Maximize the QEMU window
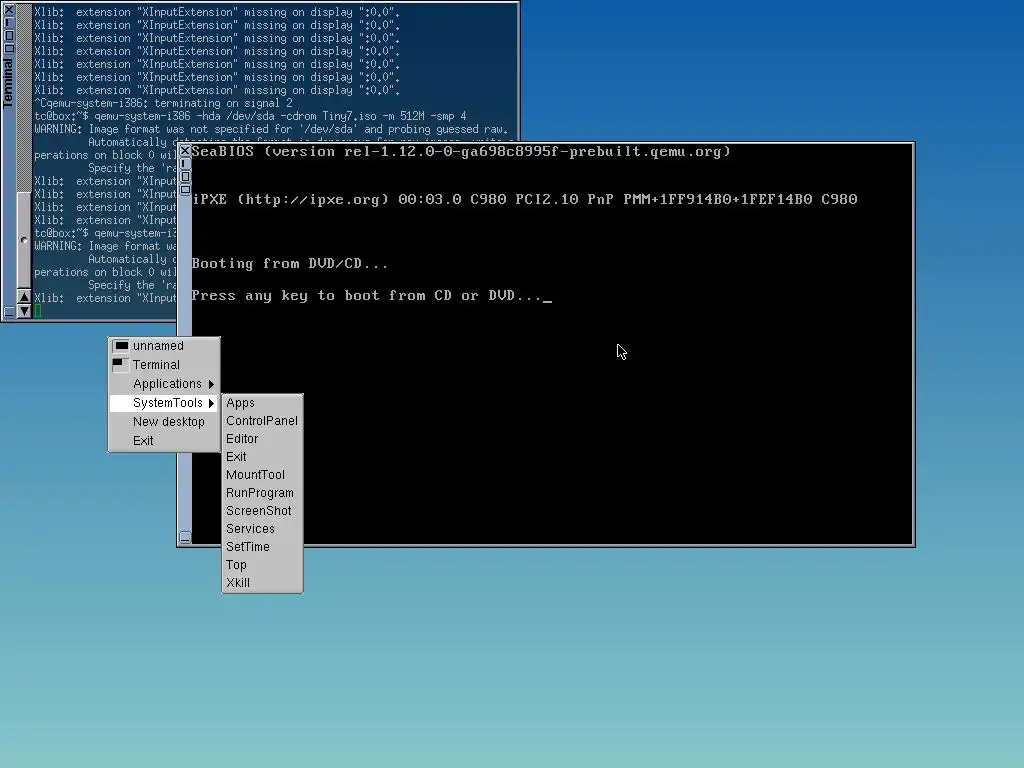The width and height of the screenshot is (1024, 768). [185, 176]
